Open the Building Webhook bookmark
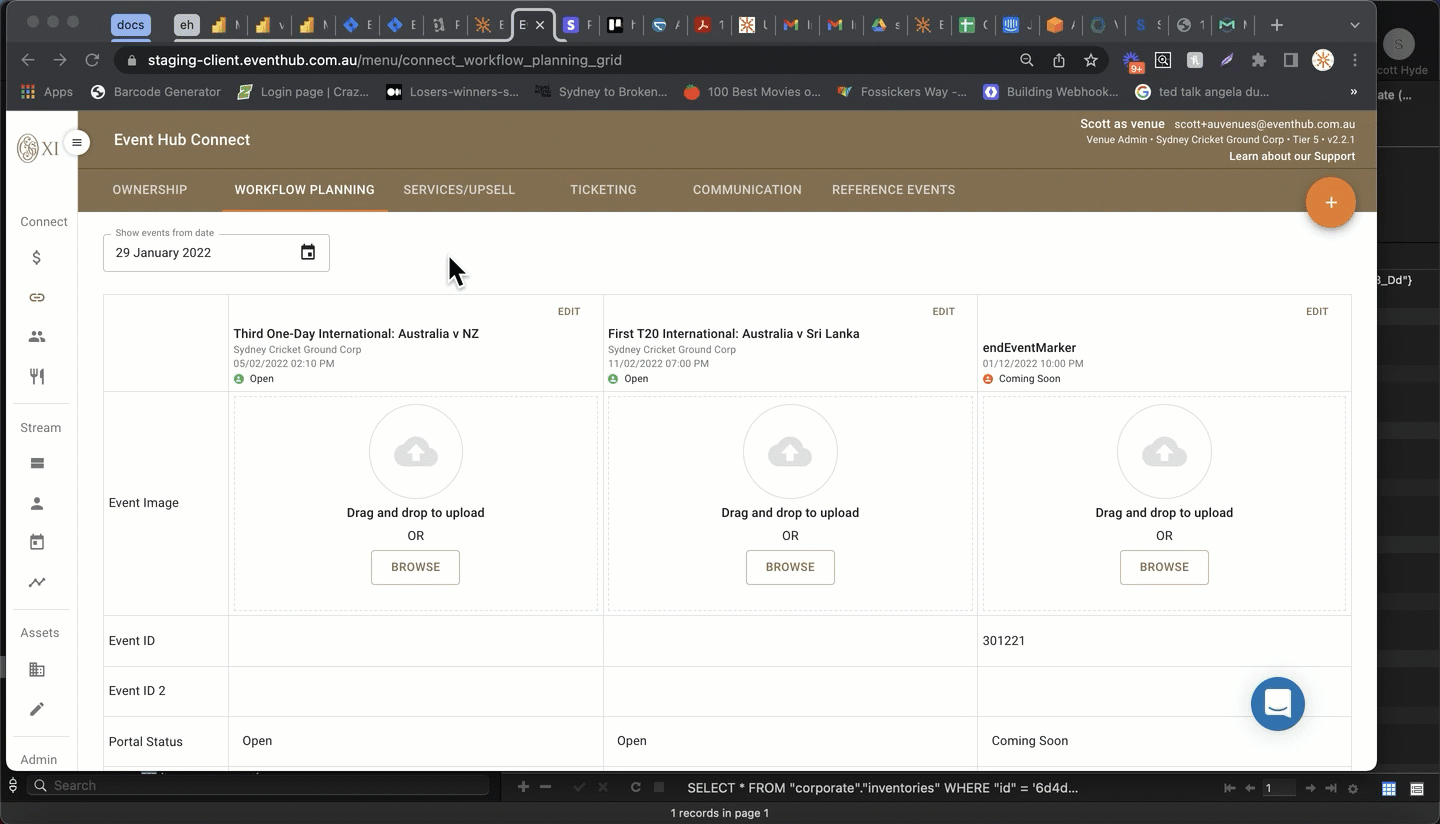Screen dimensions: 1440x824 [1051, 92]
